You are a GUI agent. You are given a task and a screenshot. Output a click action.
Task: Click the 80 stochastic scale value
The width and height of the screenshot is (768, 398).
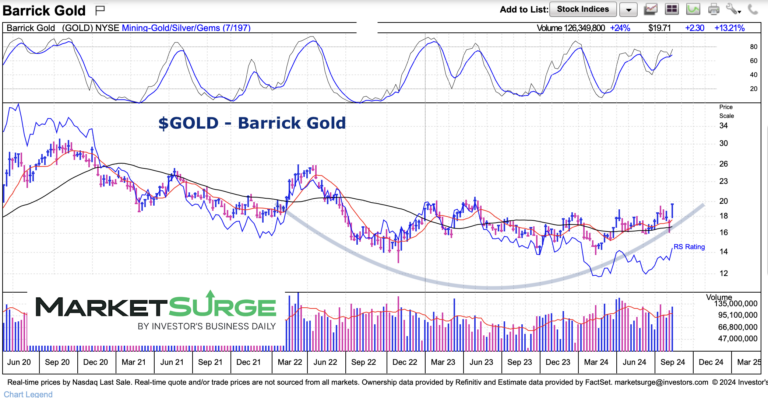pyautogui.click(x=753, y=47)
